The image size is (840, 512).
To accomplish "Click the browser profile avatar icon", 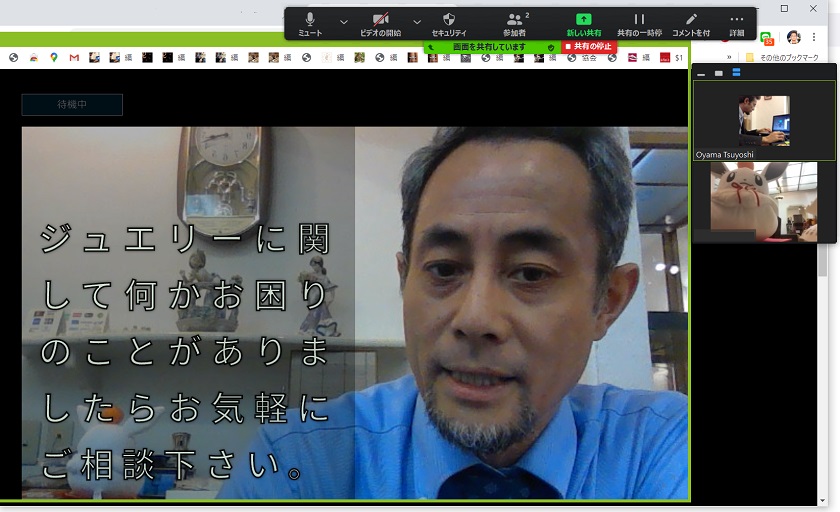I will tap(793, 37).
